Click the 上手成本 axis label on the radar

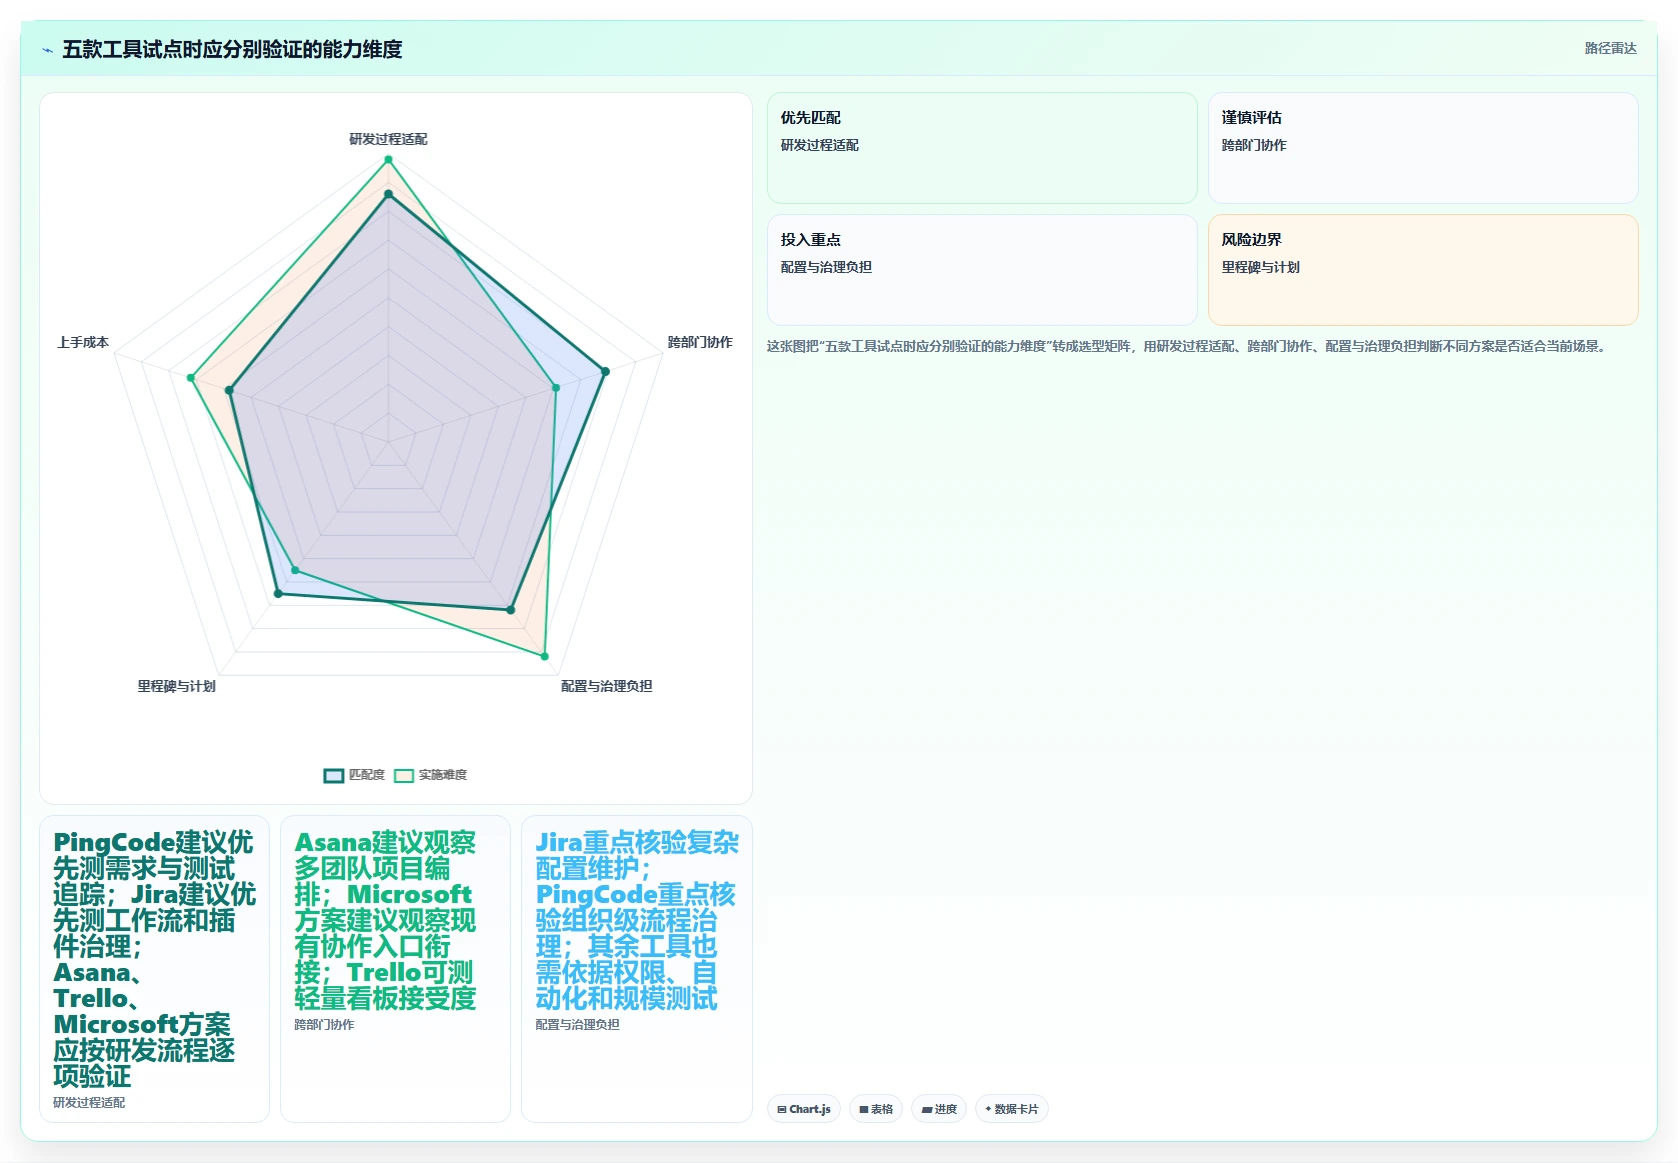[x=83, y=342]
